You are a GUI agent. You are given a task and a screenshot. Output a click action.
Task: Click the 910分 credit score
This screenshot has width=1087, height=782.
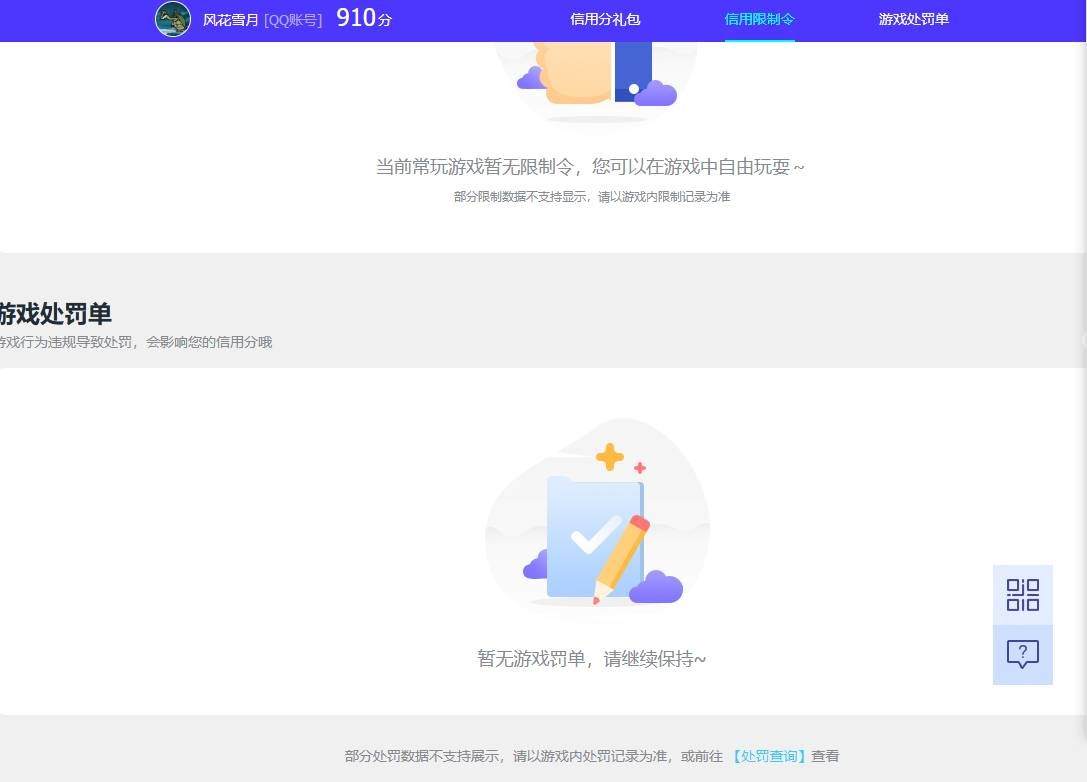pos(364,18)
